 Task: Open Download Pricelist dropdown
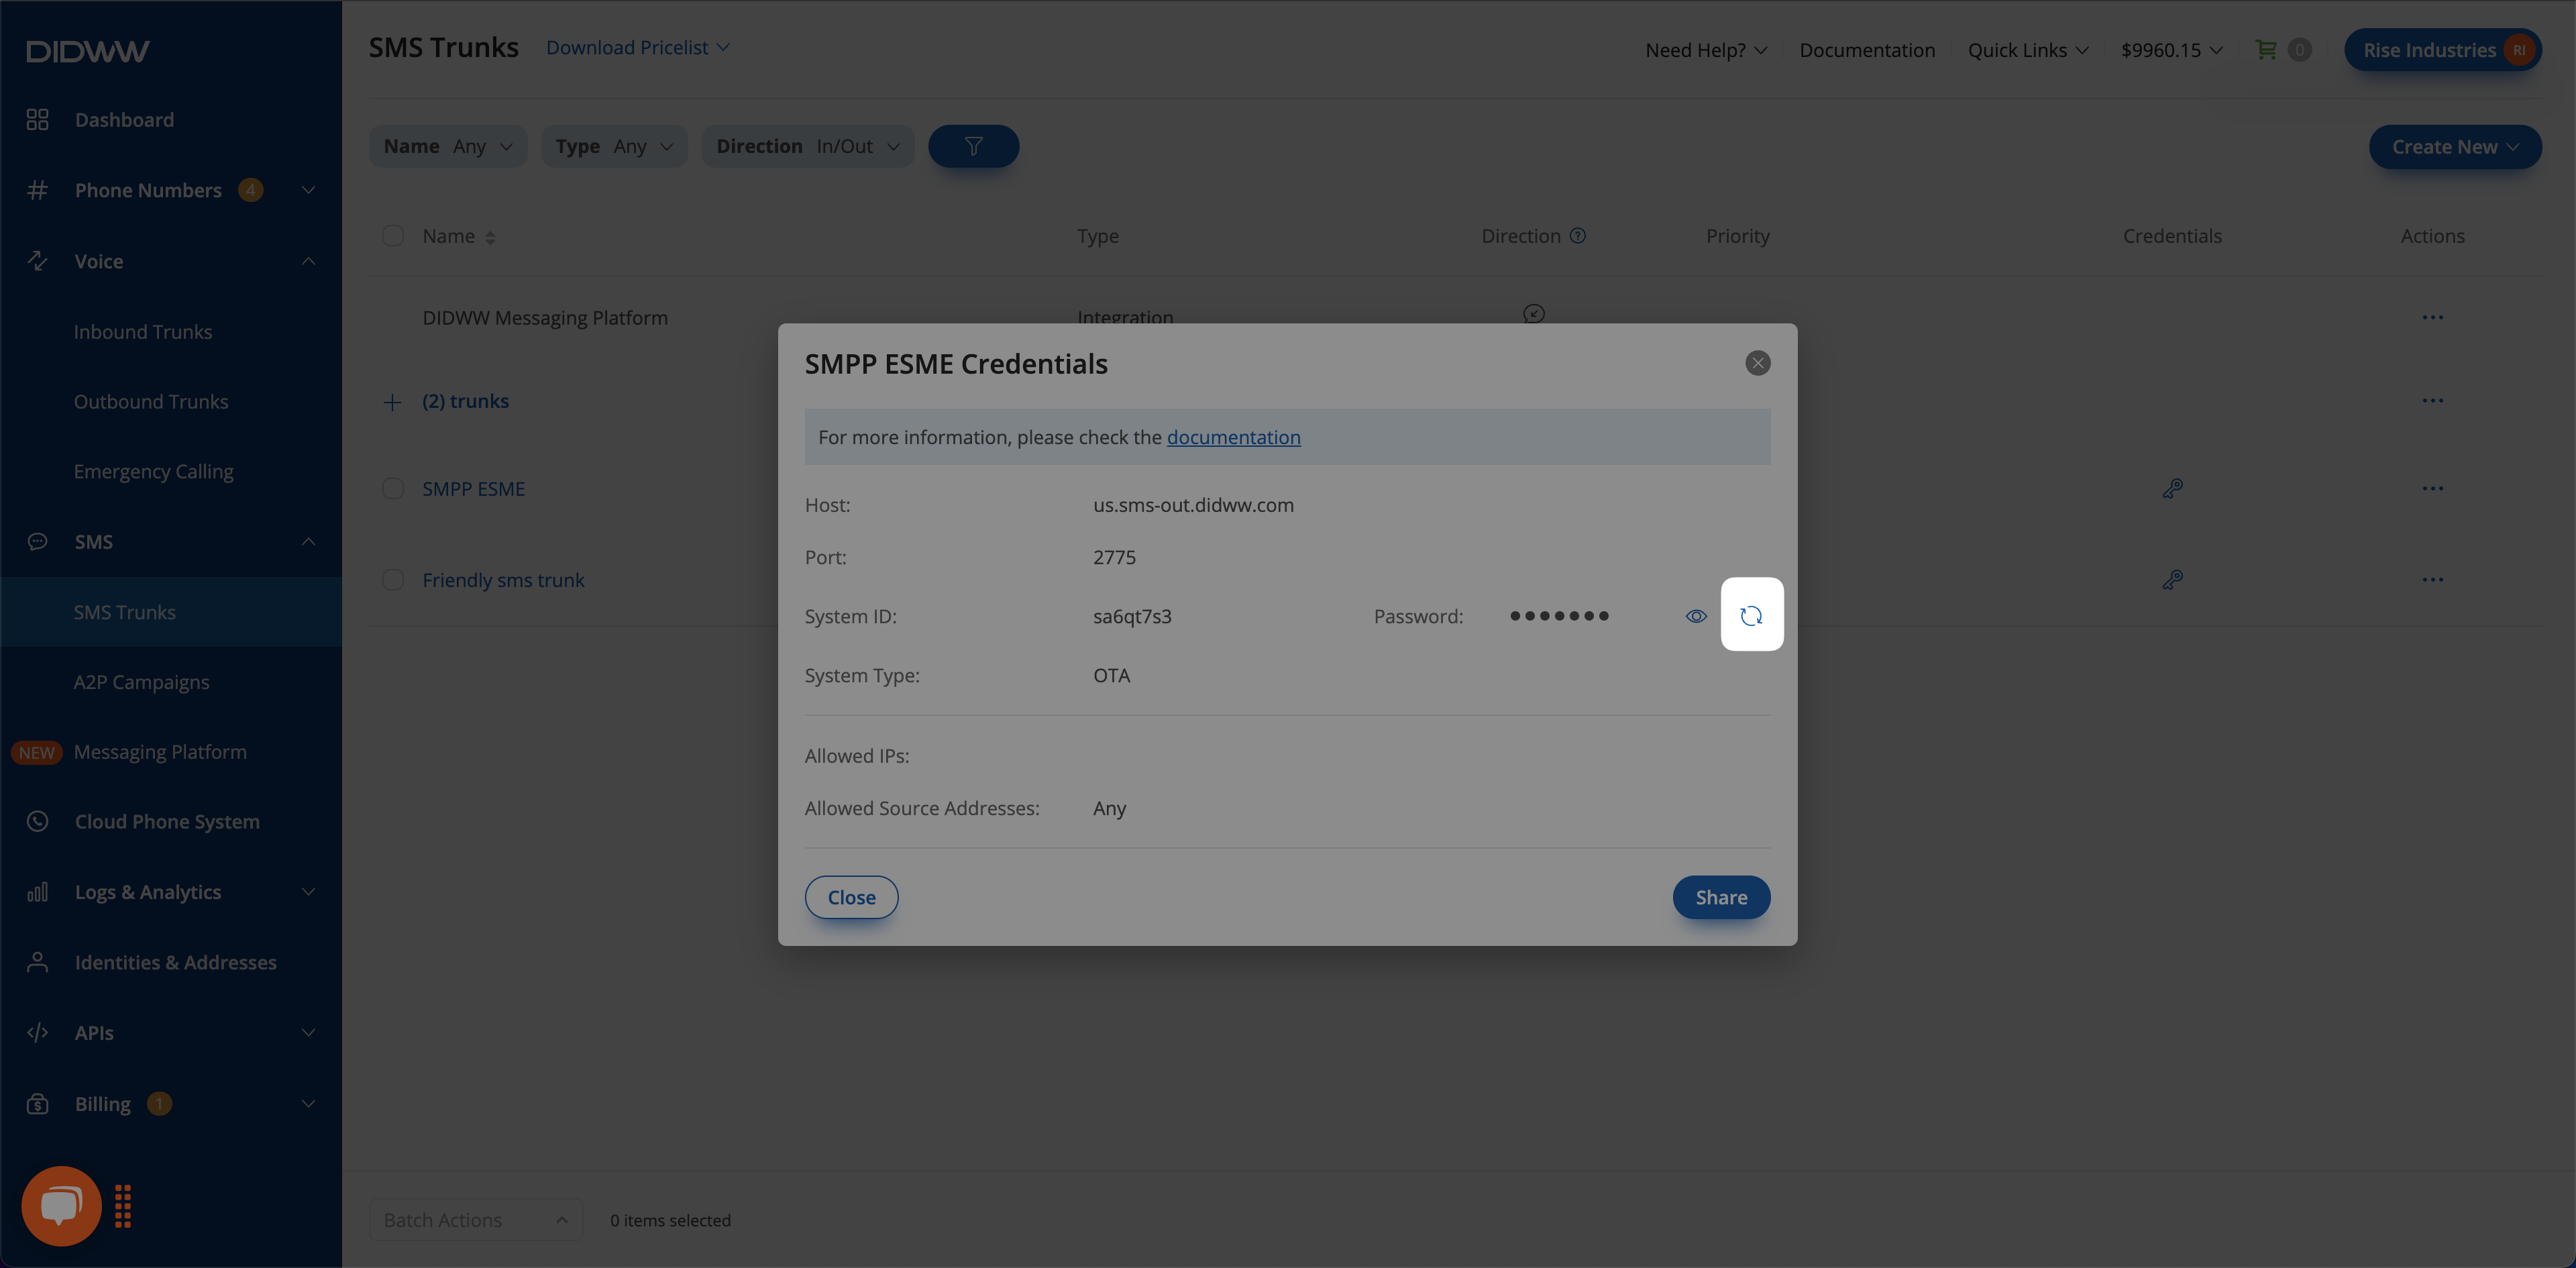(637, 48)
